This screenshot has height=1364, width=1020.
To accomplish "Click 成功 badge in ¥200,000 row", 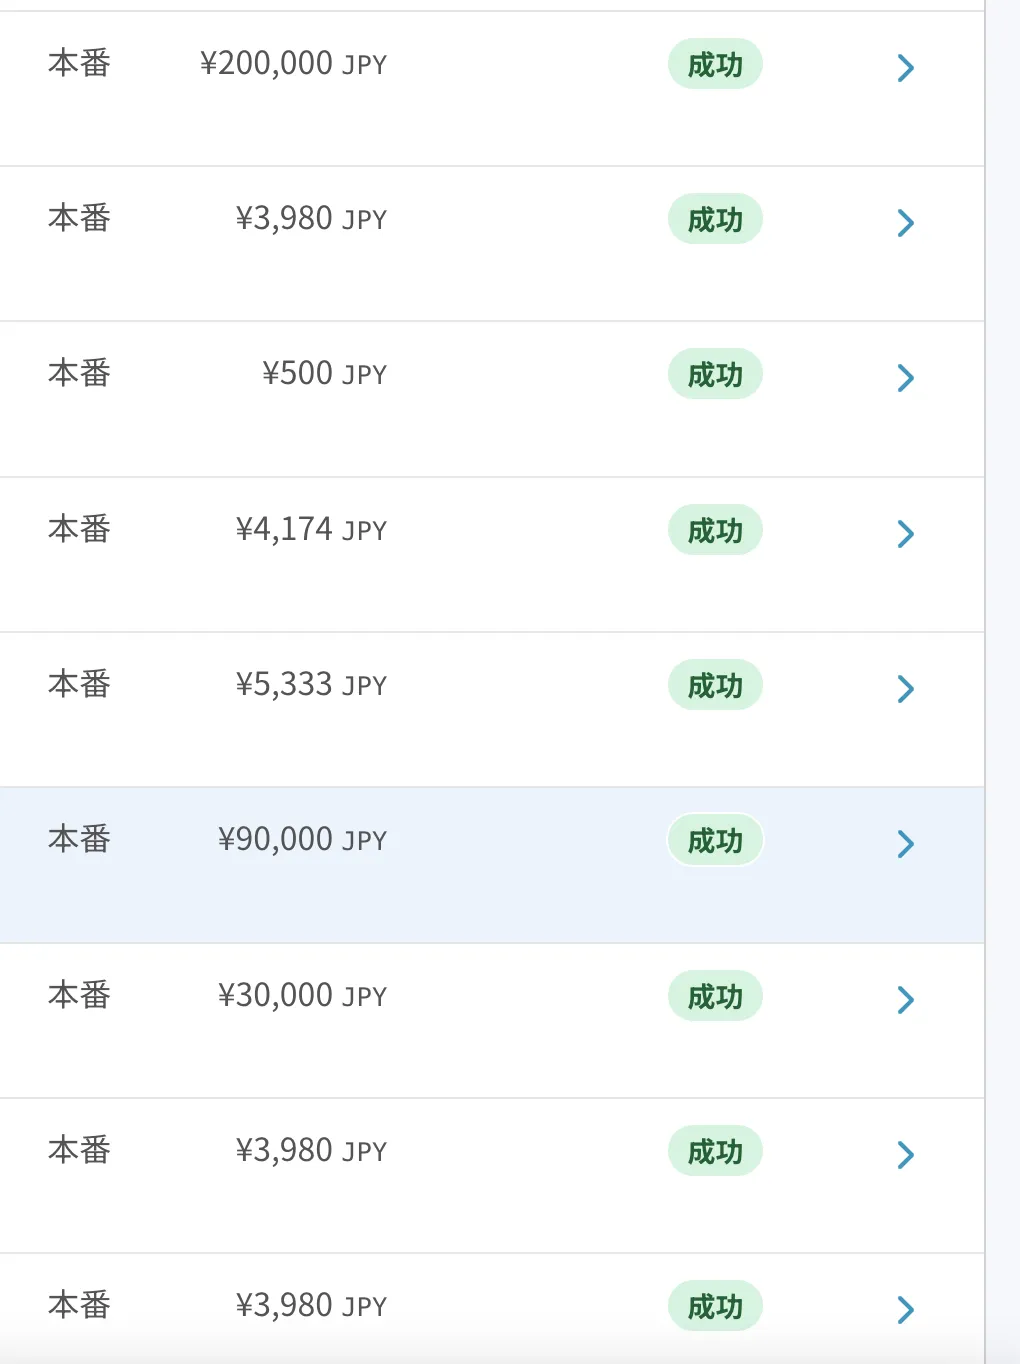I will pyautogui.click(x=715, y=65).
